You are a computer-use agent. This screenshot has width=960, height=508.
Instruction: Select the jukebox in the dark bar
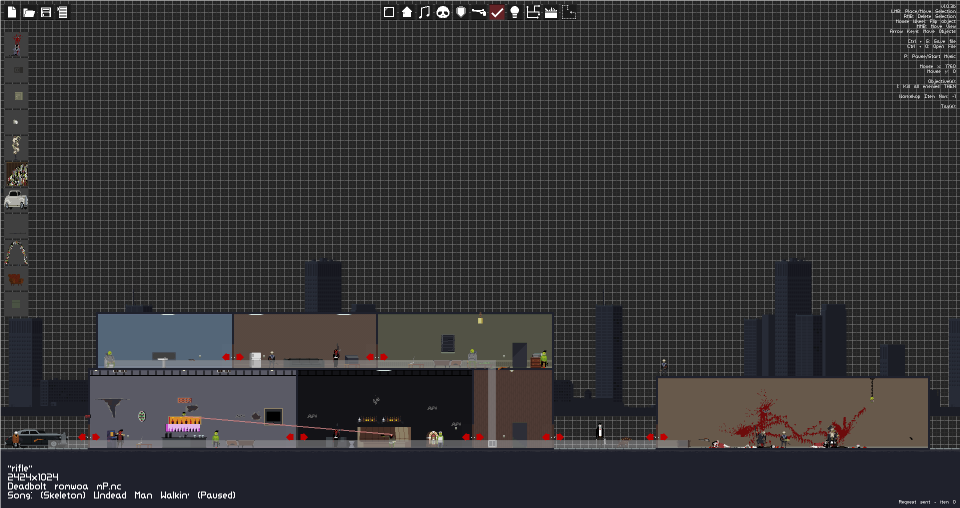(434, 438)
